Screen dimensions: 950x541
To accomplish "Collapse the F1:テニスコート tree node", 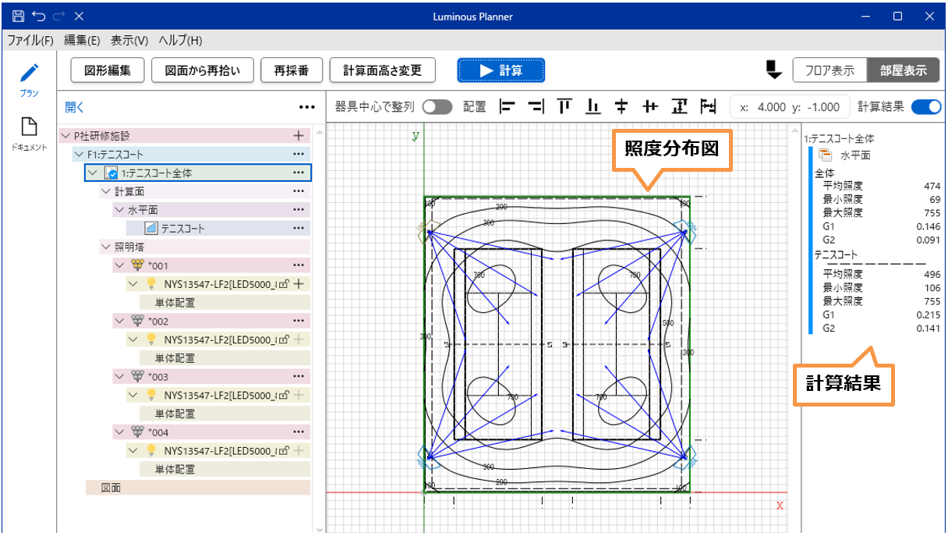I will 79,154.
